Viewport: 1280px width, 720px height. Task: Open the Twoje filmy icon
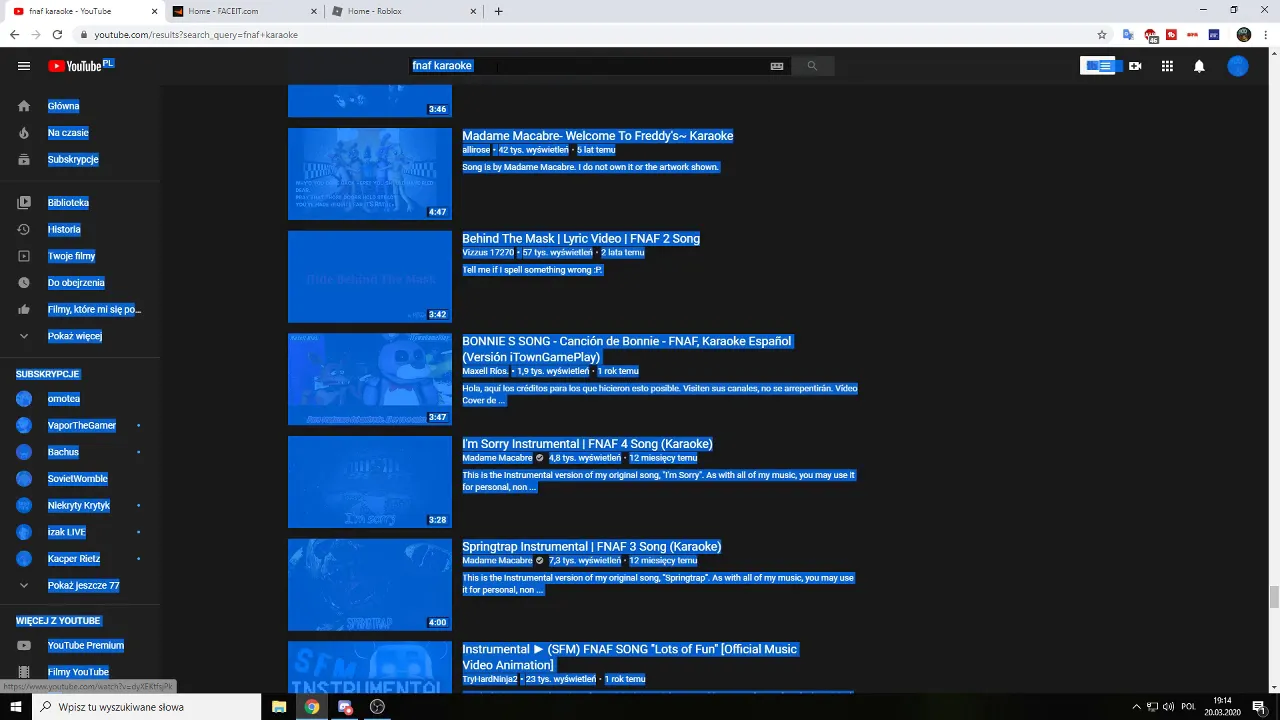coord(24,257)
